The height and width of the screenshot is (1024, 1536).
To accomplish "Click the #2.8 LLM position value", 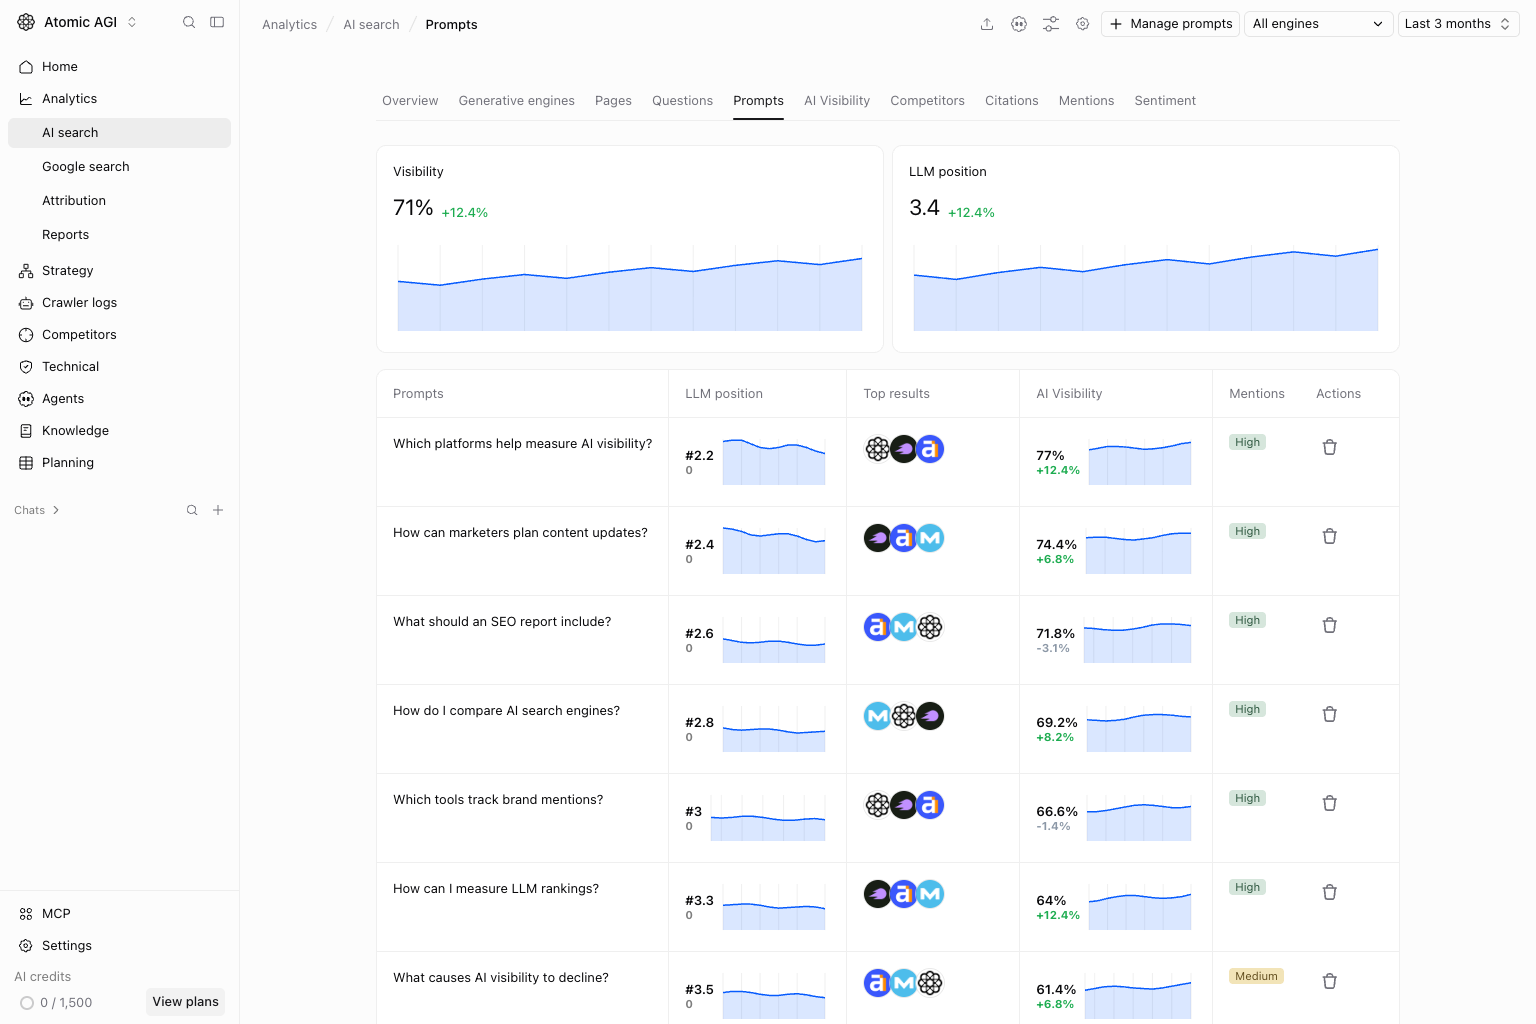I will point(699,722).
